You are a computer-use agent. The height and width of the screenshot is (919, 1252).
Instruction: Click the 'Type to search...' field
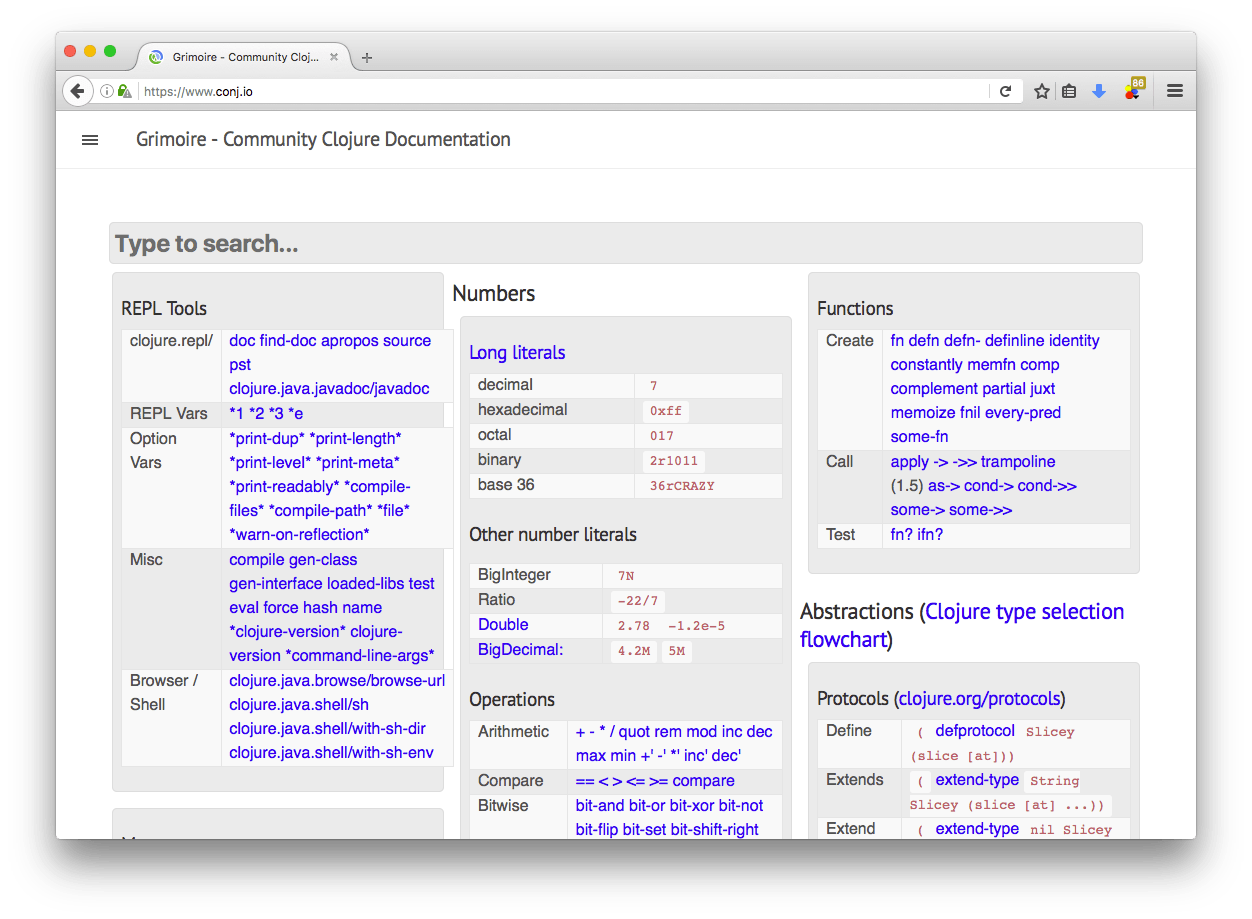point(625,243)
